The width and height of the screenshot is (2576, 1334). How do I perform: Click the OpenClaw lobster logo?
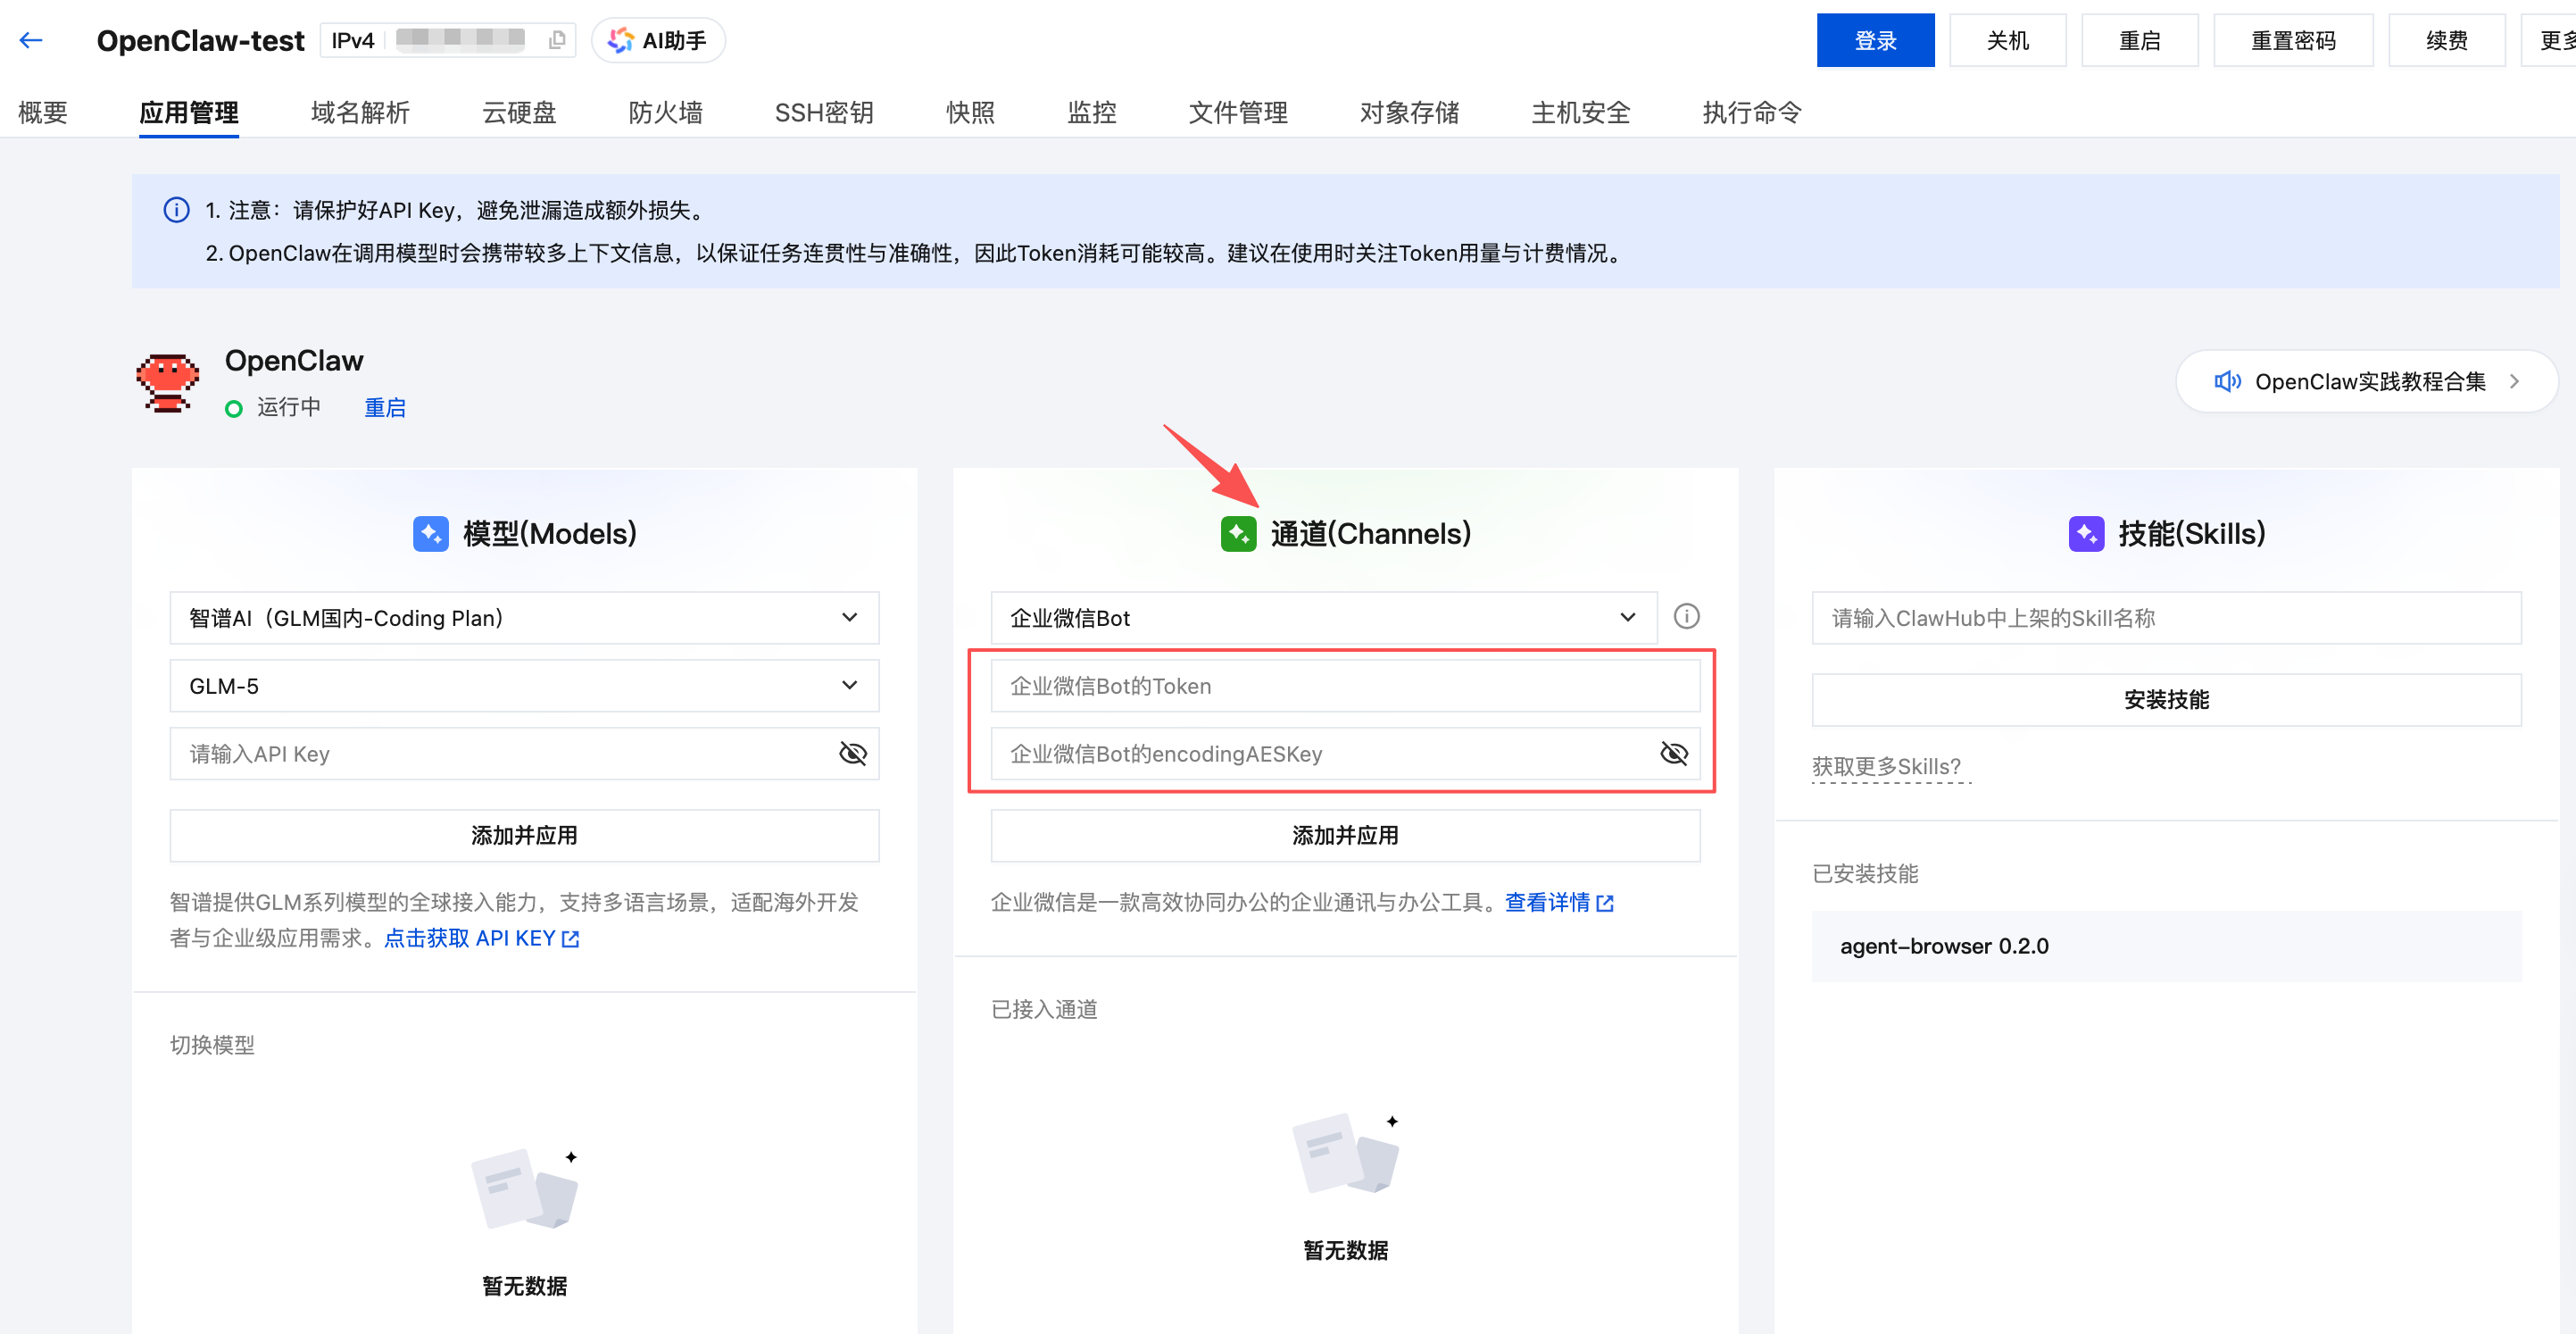[x=168, y=382]
